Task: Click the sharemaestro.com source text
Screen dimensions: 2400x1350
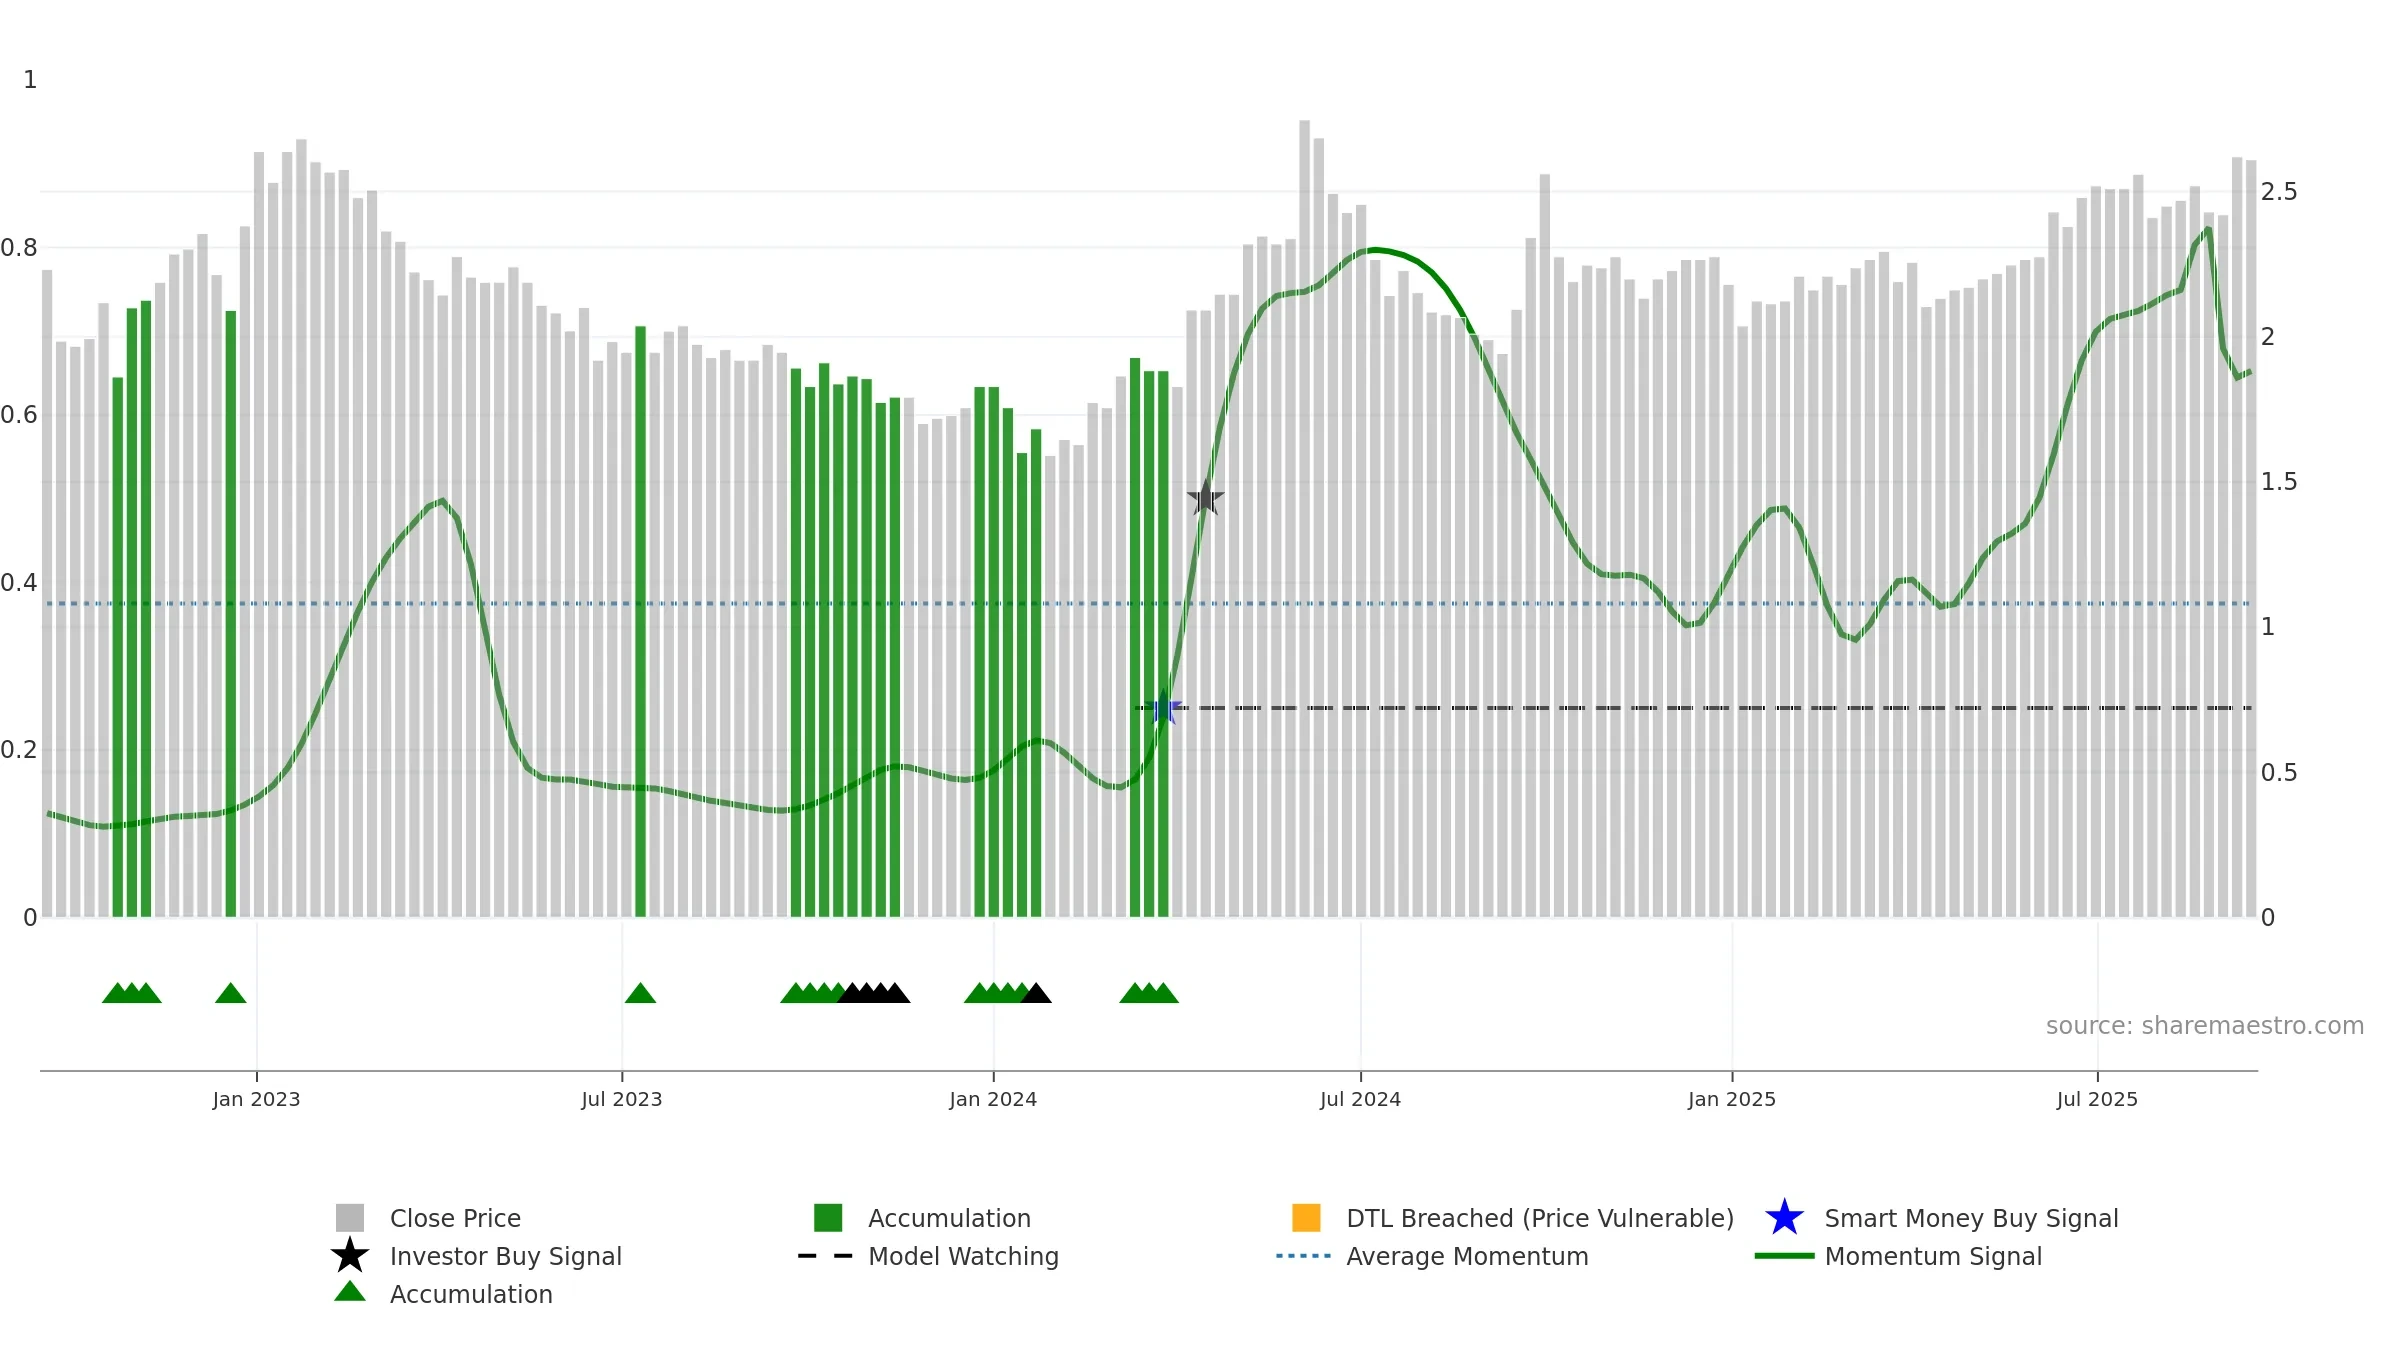Action: [x=2205, y=1026]
